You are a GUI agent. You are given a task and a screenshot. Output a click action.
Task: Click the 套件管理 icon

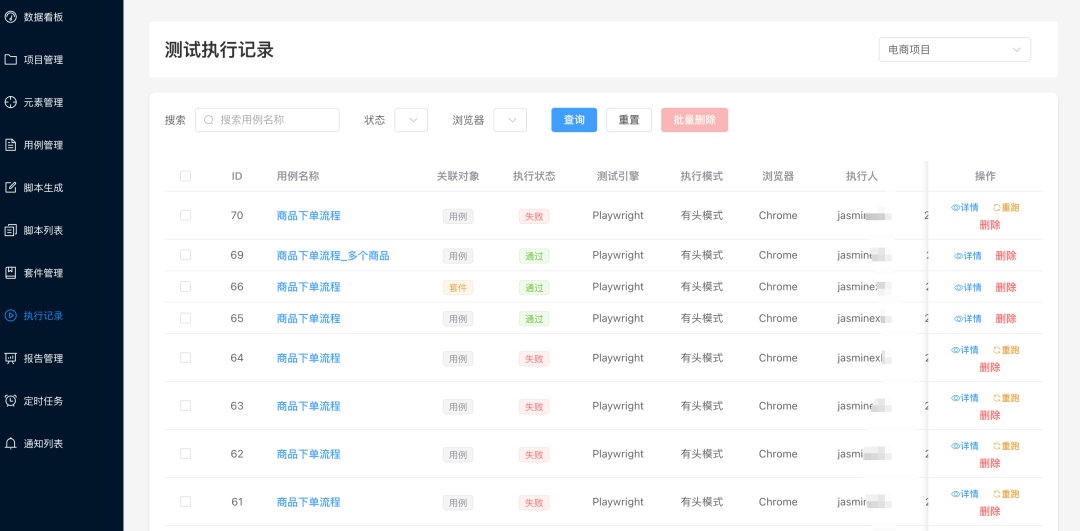[x=10, y=273]
